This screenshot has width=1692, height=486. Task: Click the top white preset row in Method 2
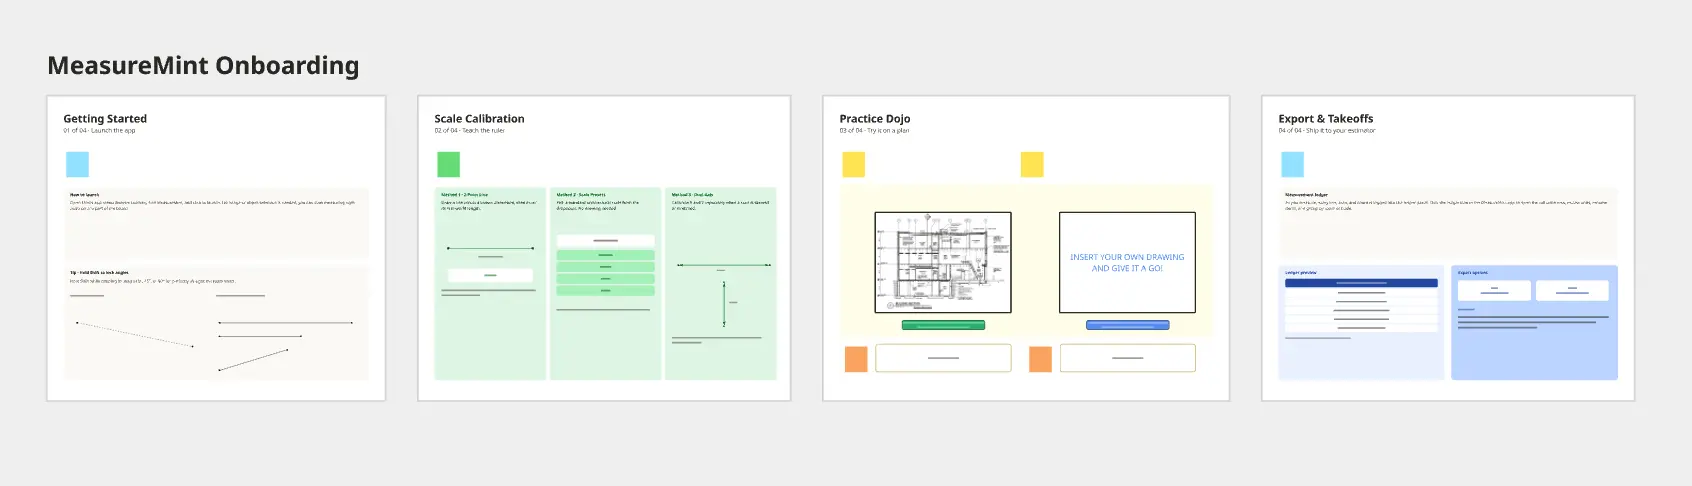605,241
